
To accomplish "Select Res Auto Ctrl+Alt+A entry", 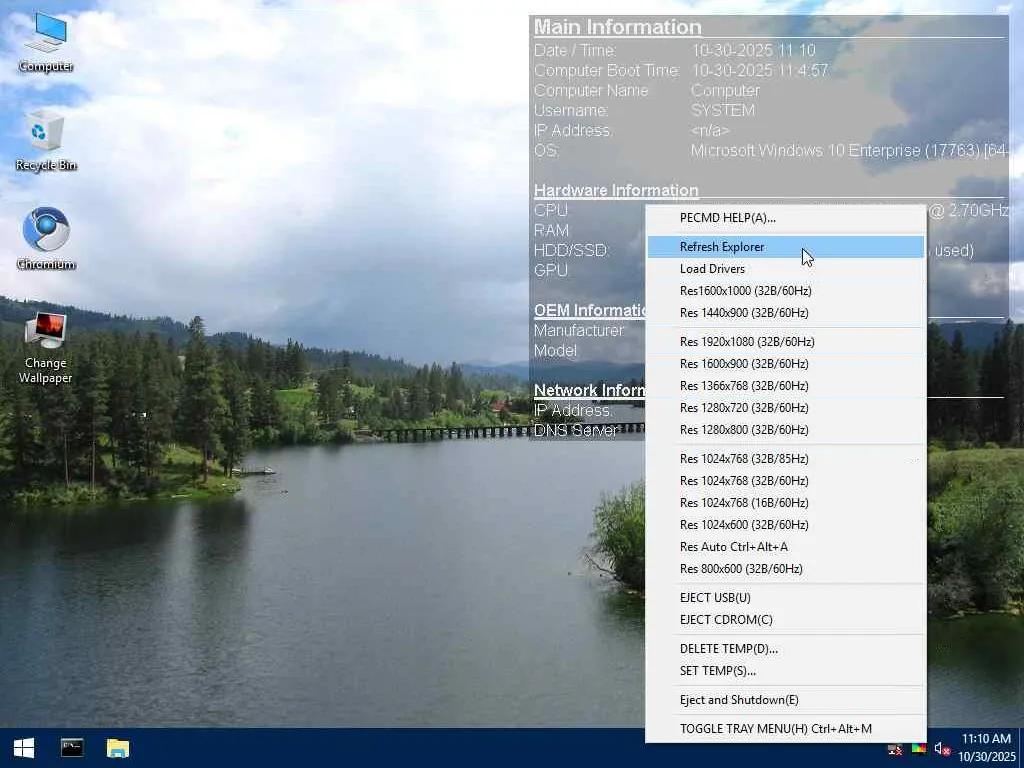I will 786,547.
